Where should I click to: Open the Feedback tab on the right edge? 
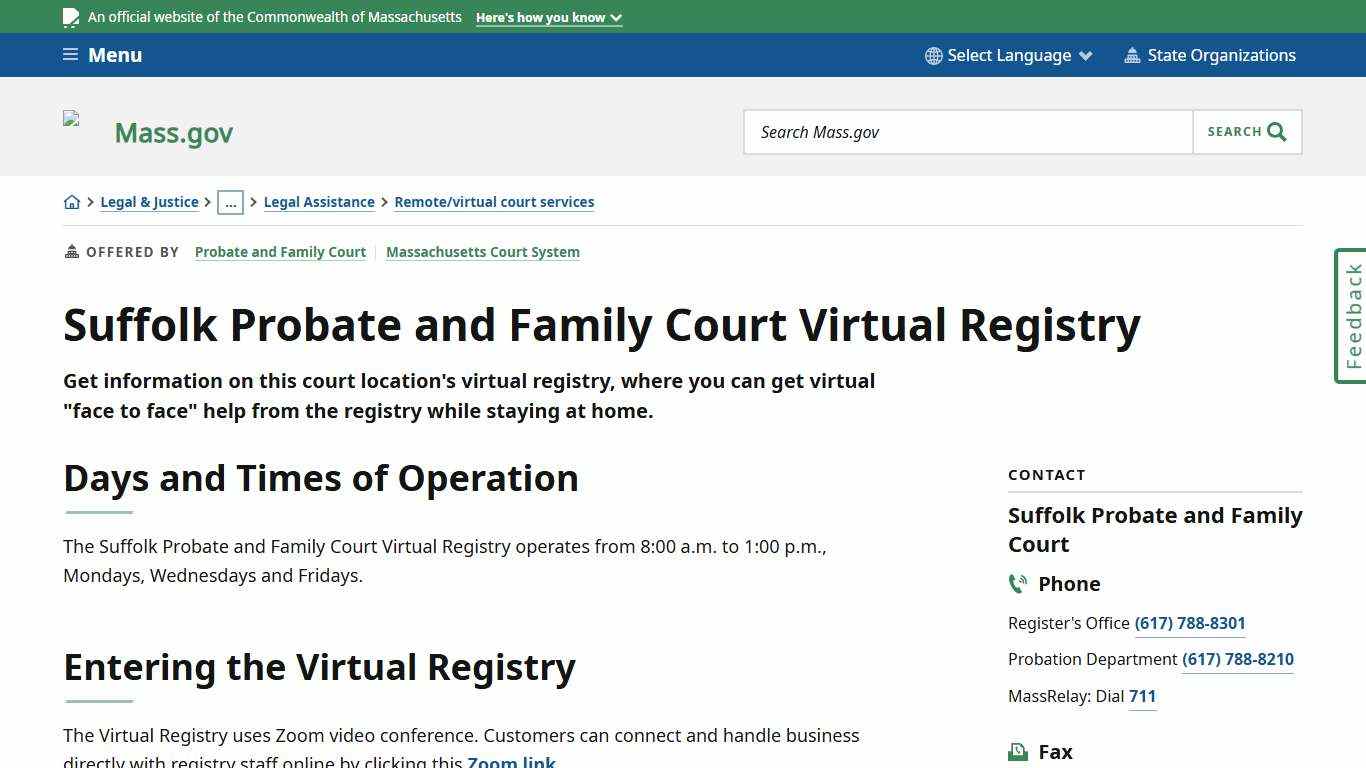click(1351, 315)
